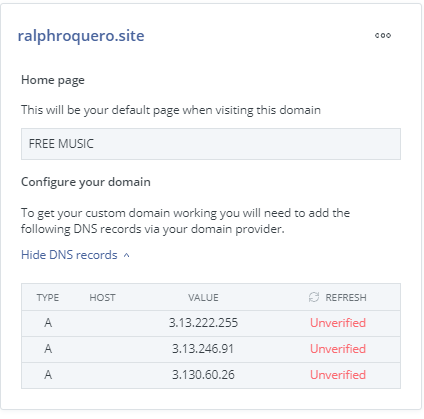Click the HOST column header
The image size is (424, 419).
[102, 297]
